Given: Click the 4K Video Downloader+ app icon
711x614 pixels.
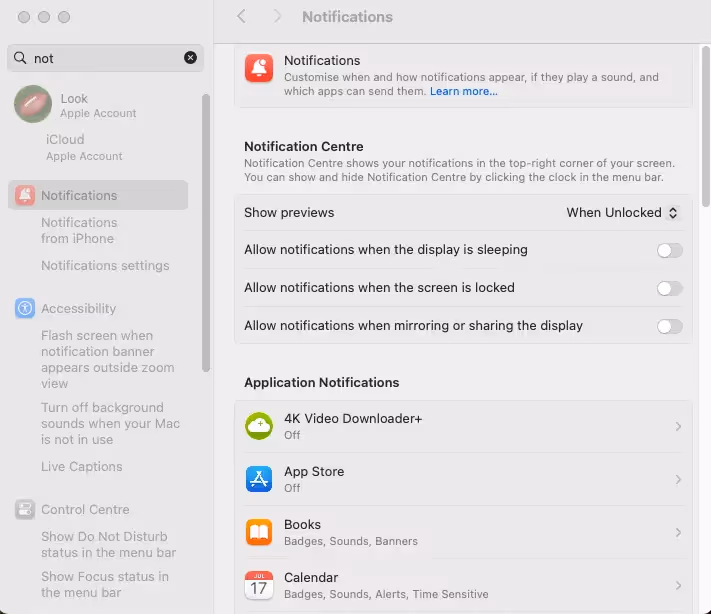Looking at the screenshot, I should 259,426.
